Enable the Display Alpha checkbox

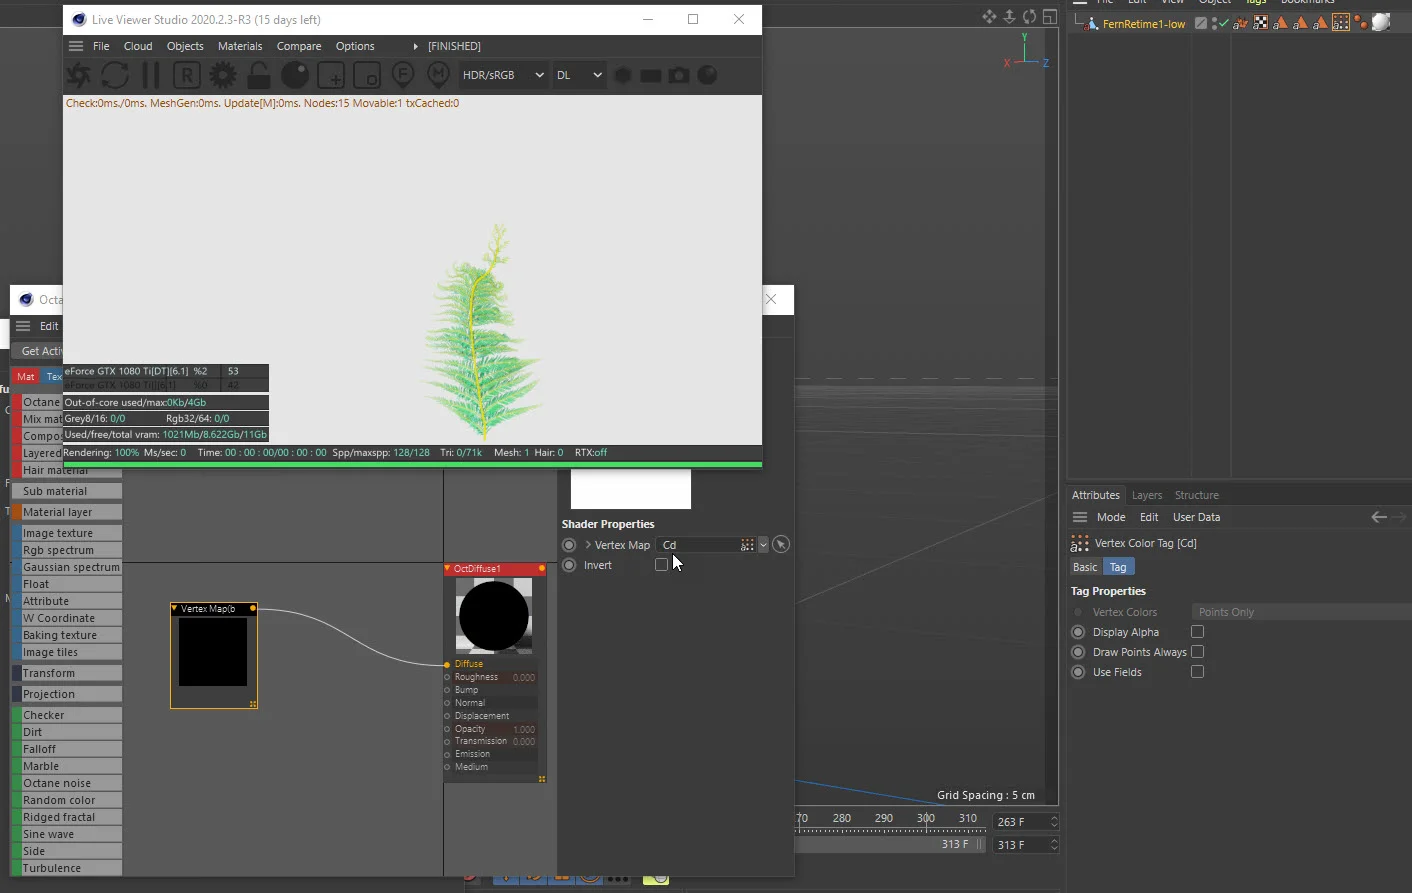[x=1196, y=631]
